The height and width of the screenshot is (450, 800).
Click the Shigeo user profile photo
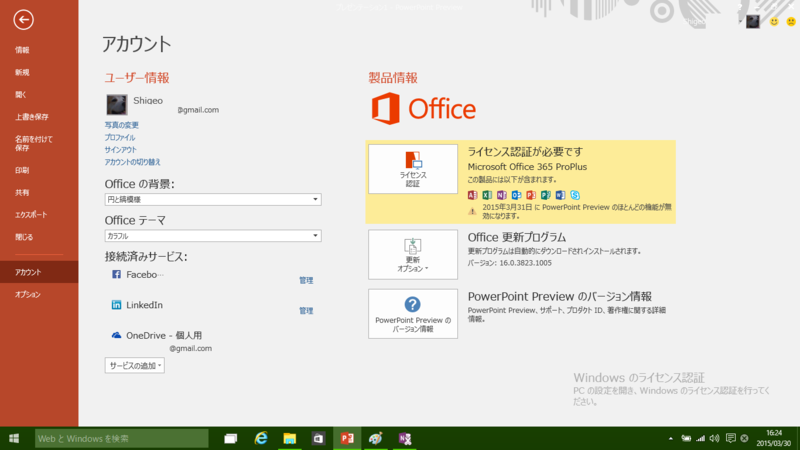click(x=117, y=105)
